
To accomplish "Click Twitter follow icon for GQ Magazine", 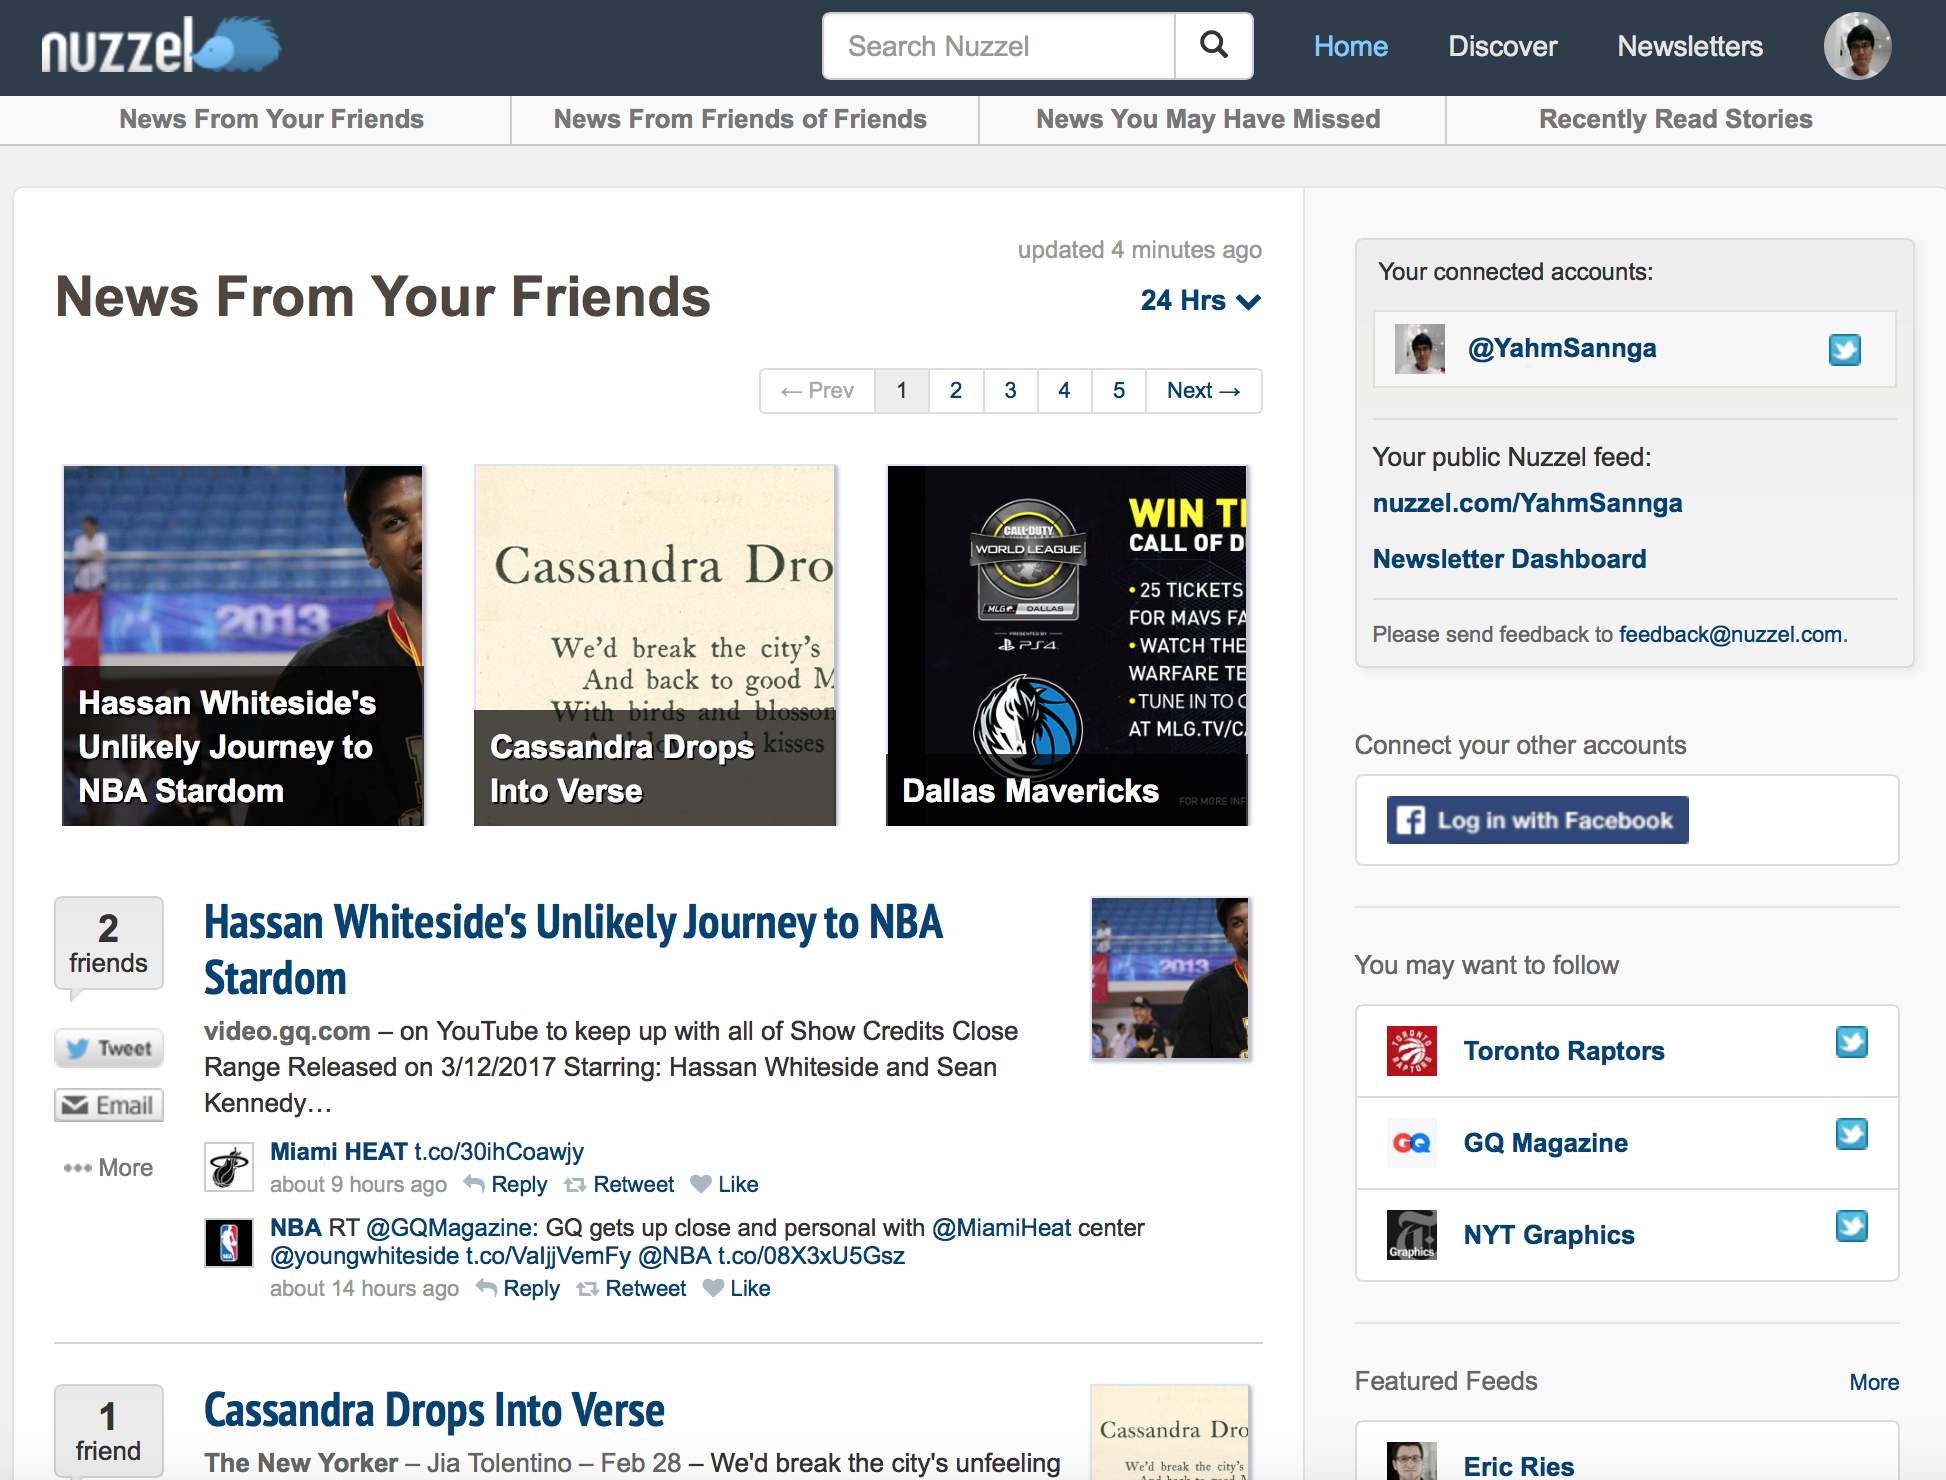I will click(1852, 1134).
